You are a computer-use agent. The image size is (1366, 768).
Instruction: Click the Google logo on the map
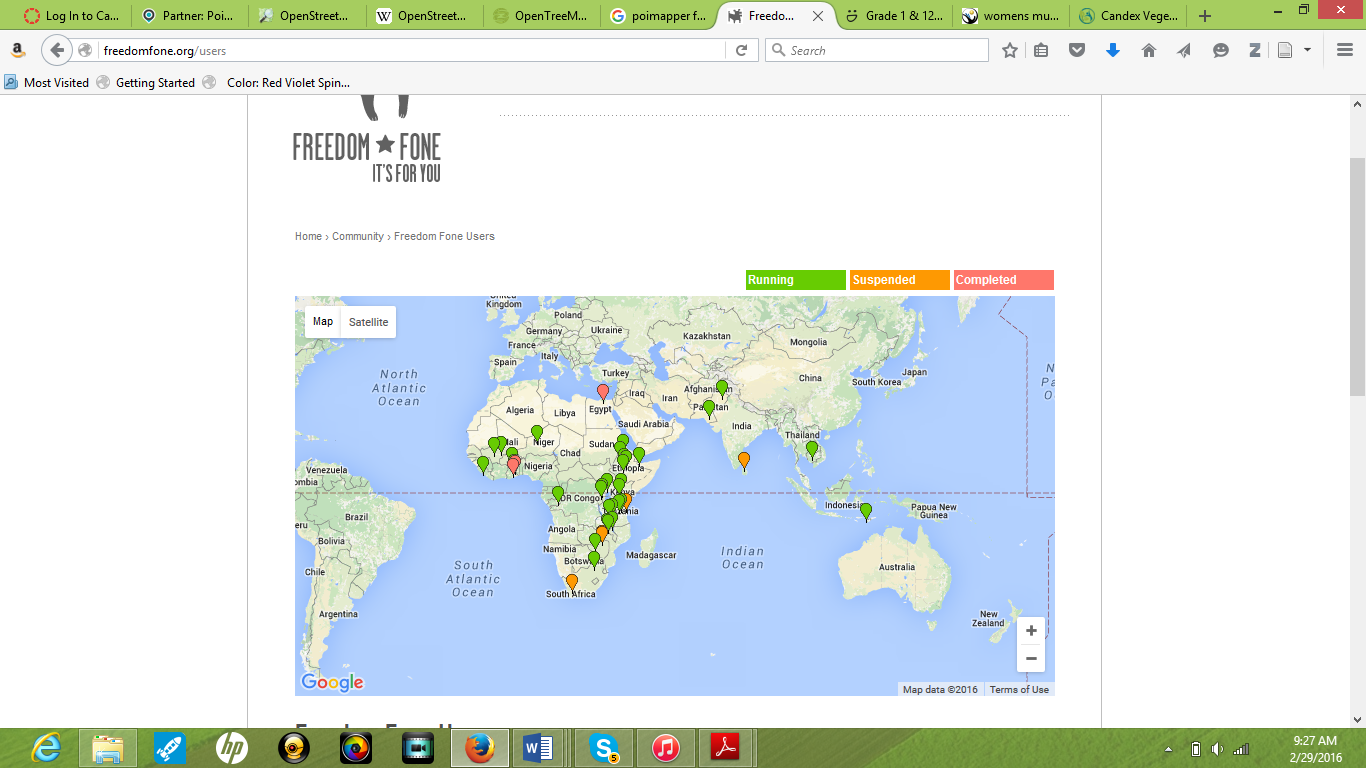(332, 682)
